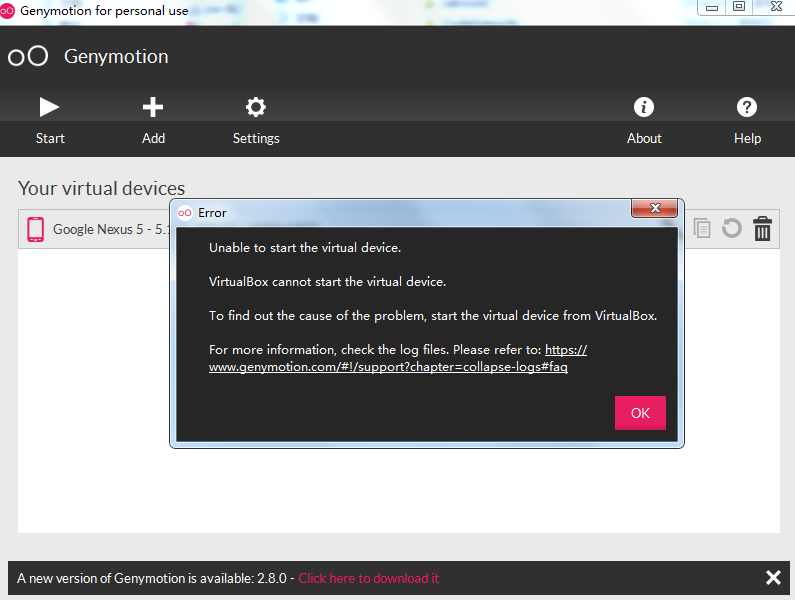The width and height of the screenshot is (795, 600).
Task: Reset the Google Nexus 5 device
Action: pos(732,228)
